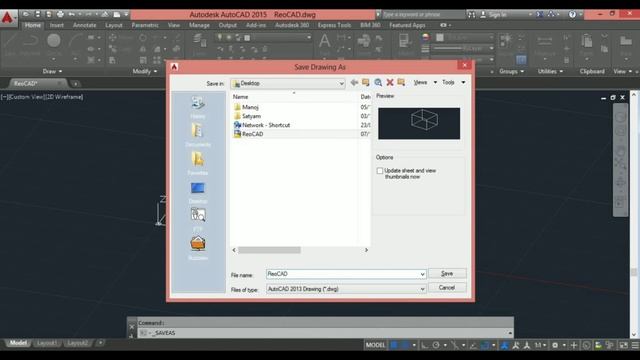
Task: Click the Search the Web icon
Action: click(378, 82)
